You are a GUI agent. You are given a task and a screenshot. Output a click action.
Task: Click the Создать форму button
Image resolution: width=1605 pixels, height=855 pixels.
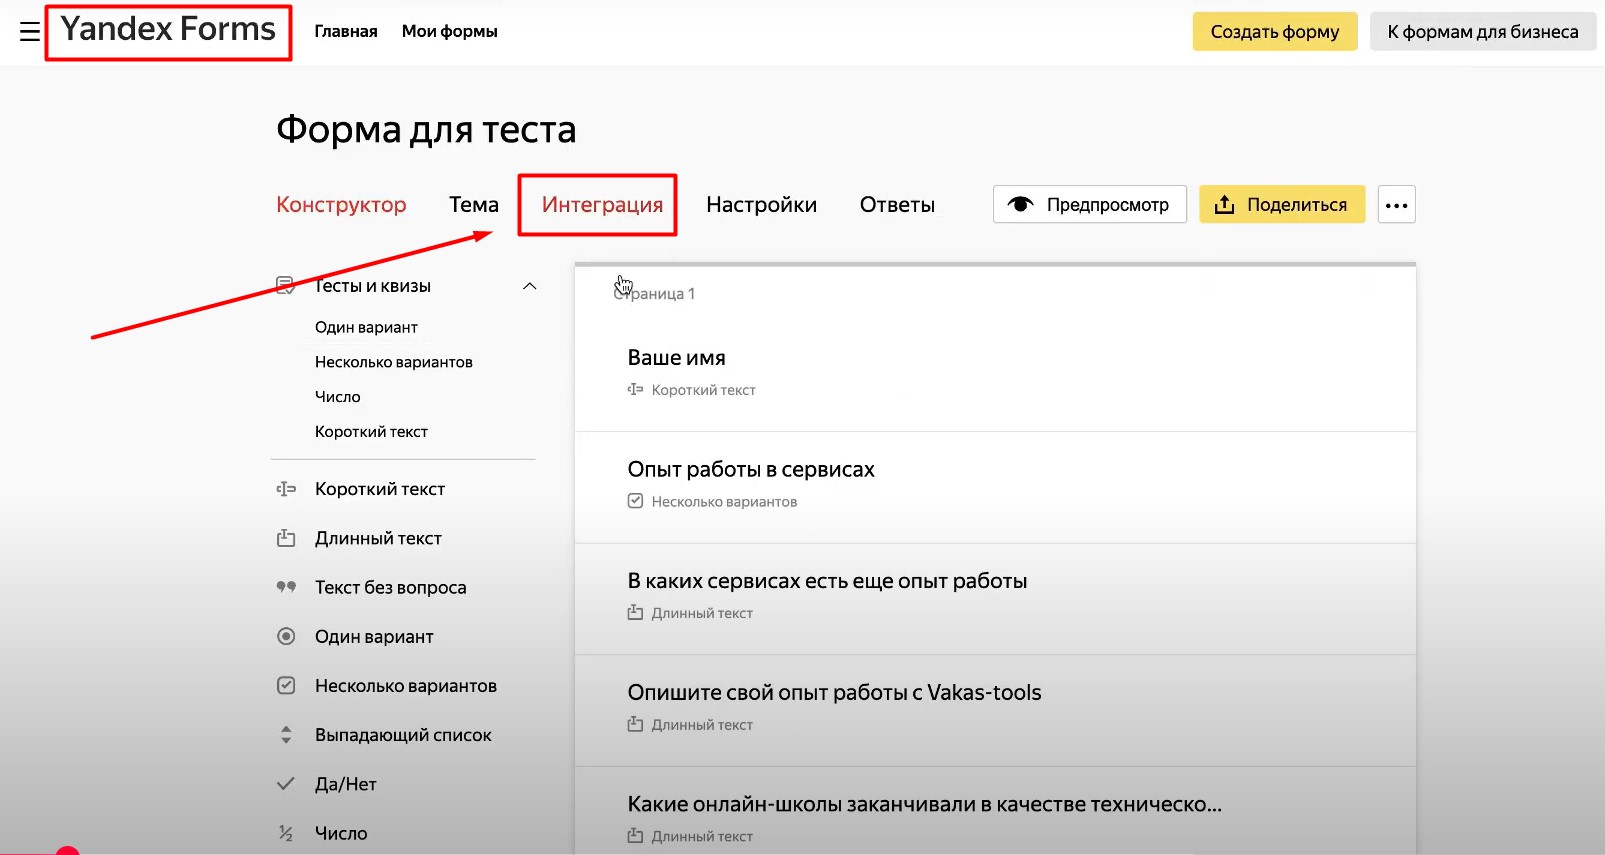[1274, 32]
